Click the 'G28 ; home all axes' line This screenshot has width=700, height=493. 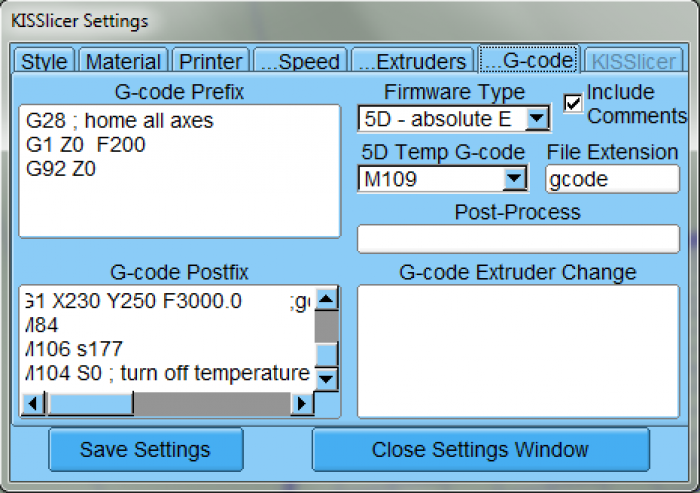tap(120, 121)
